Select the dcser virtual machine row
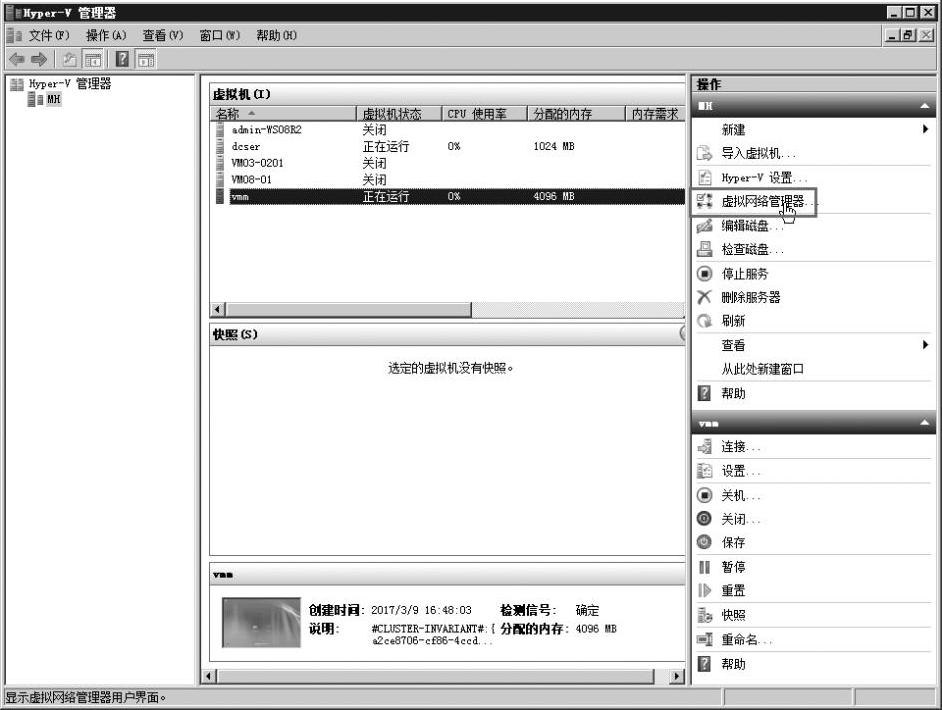Screen dimensions: 942x710 [x=449, y=146]
